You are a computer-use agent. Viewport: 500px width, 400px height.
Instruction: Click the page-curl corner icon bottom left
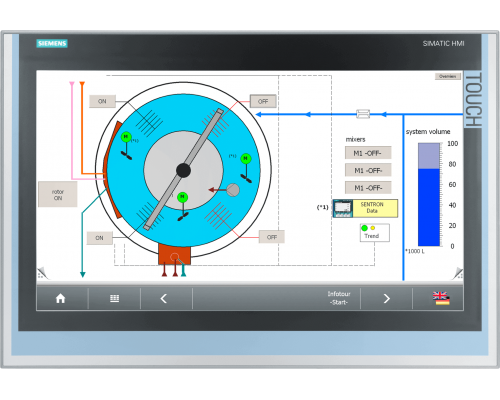coord(42,273)
